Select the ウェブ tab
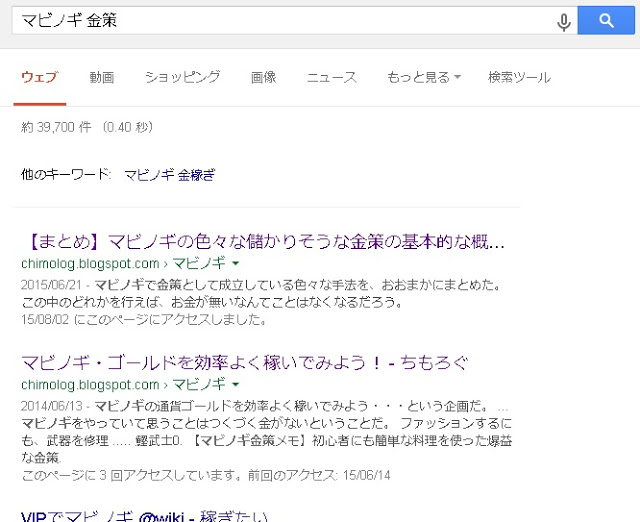The width and height of the screenshot is (640, 522). click(40, 77)
